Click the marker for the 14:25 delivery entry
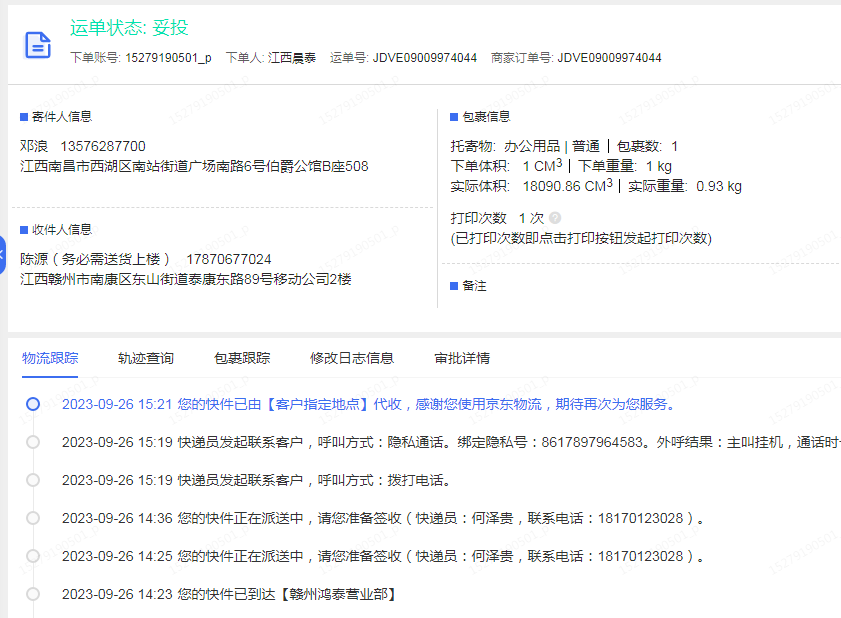Viewport: 841px width, 618px height. [x=33, y=556]
